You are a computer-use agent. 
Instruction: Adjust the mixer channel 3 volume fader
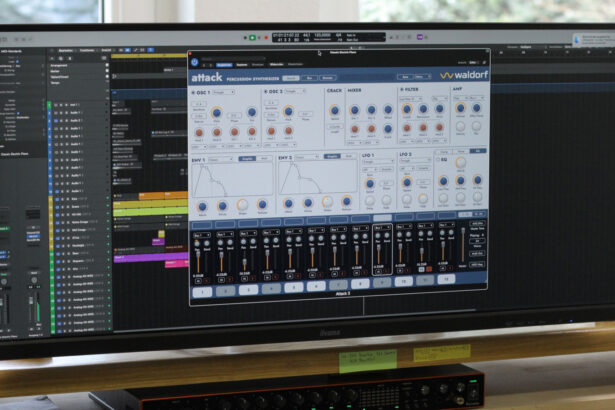[x=244, y=262]
